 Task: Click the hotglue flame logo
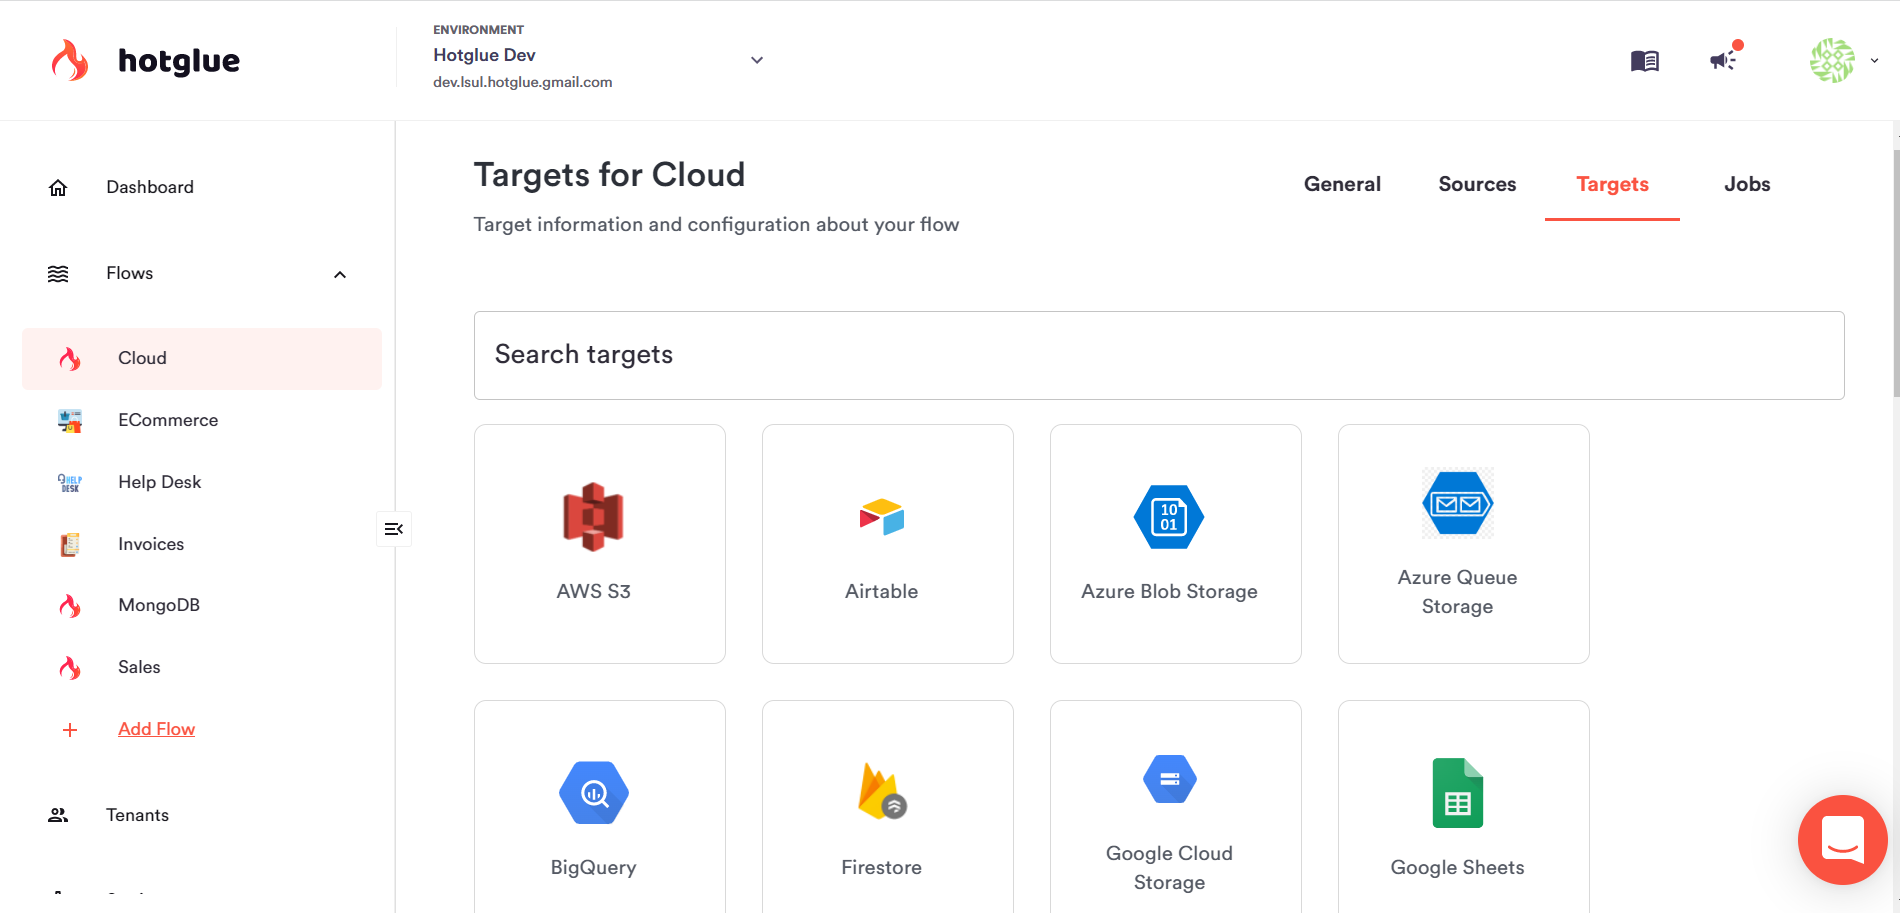70,61
